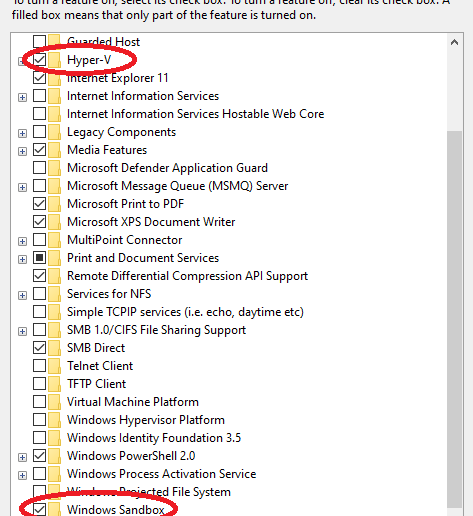Image resolution: width=473 pixels, height=516 pixels.
Task: Uncheck the SMB Direct checkbox
Action: click(39, 348)
